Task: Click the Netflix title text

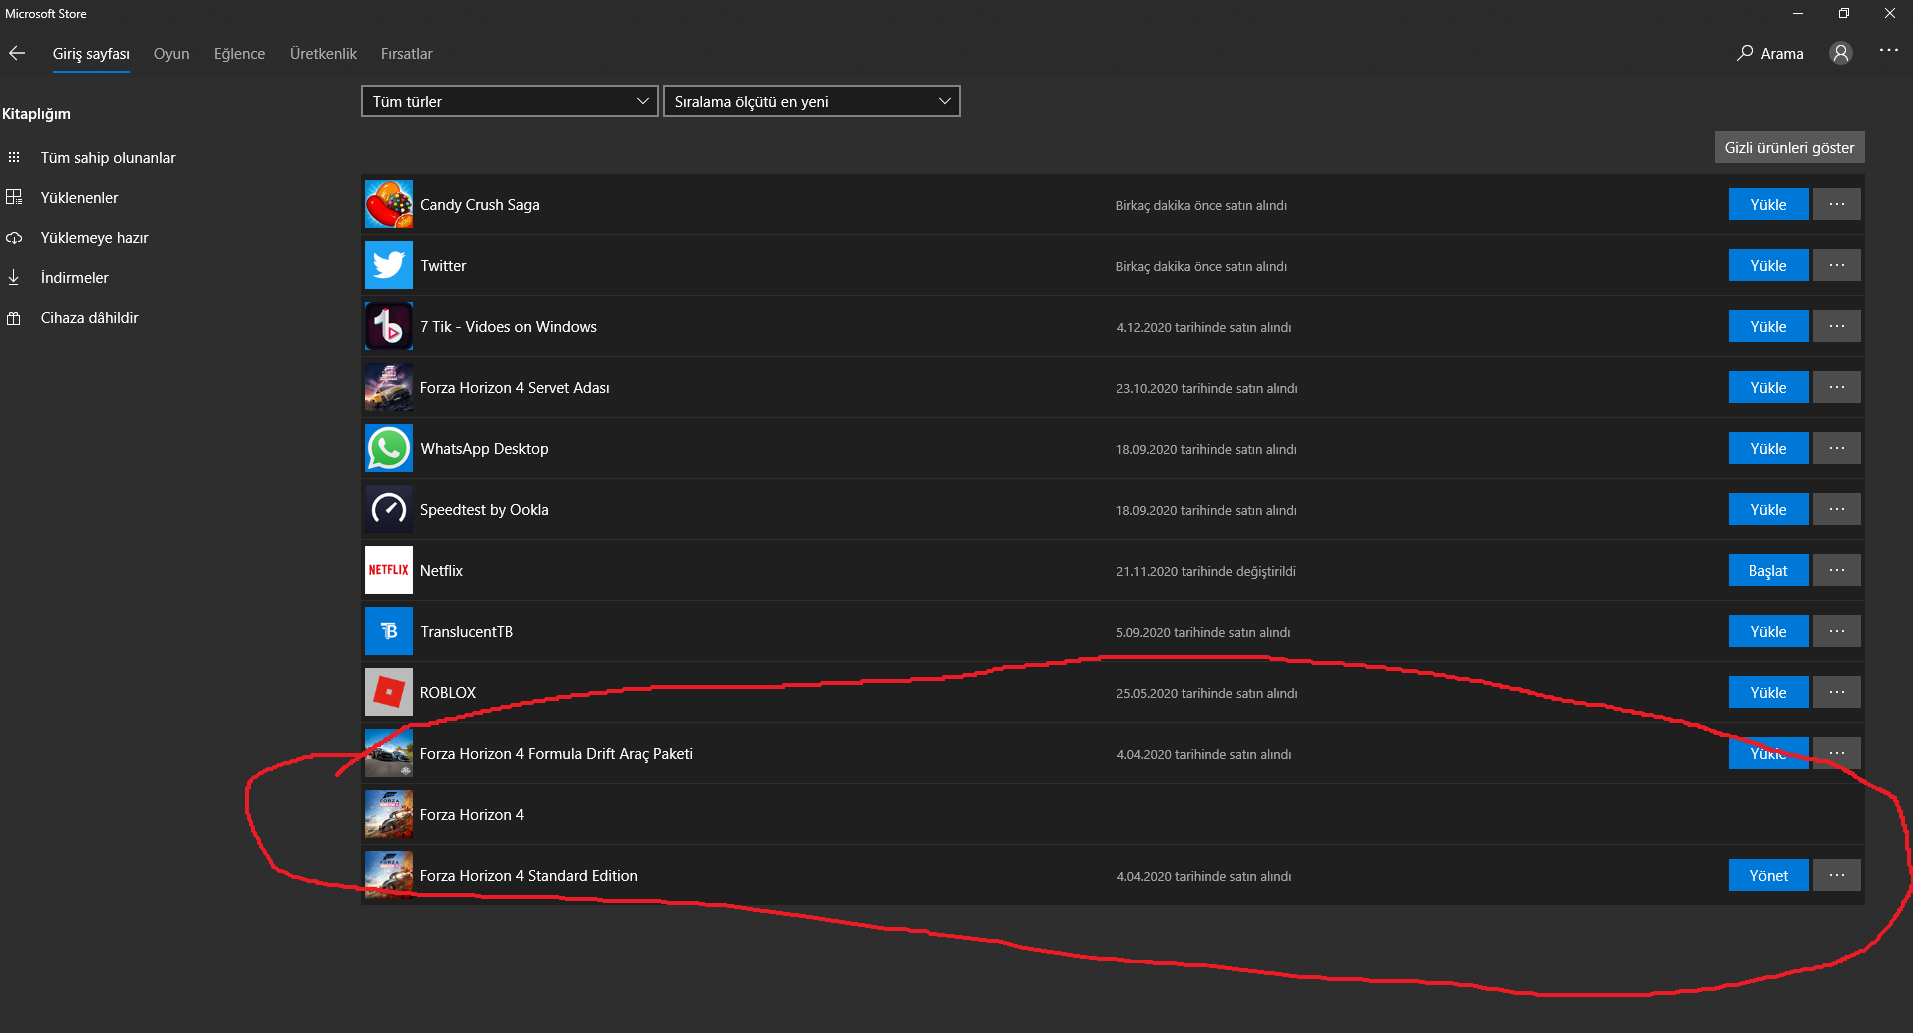Action: point(441,571)
